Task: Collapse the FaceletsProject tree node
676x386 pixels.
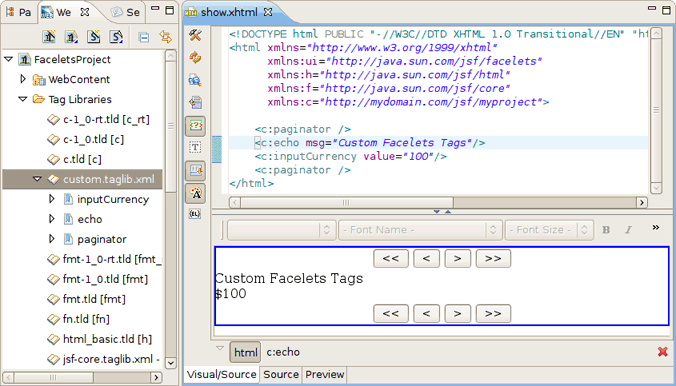Action: [9, 59]
